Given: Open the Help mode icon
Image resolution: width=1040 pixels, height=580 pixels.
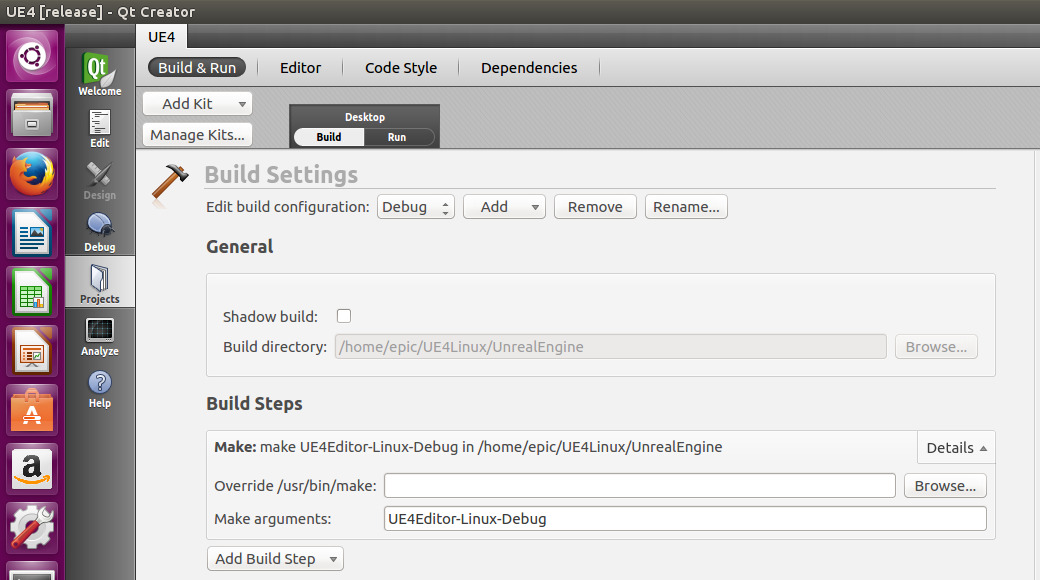Looking at the screenshot, I should point(99,388).
